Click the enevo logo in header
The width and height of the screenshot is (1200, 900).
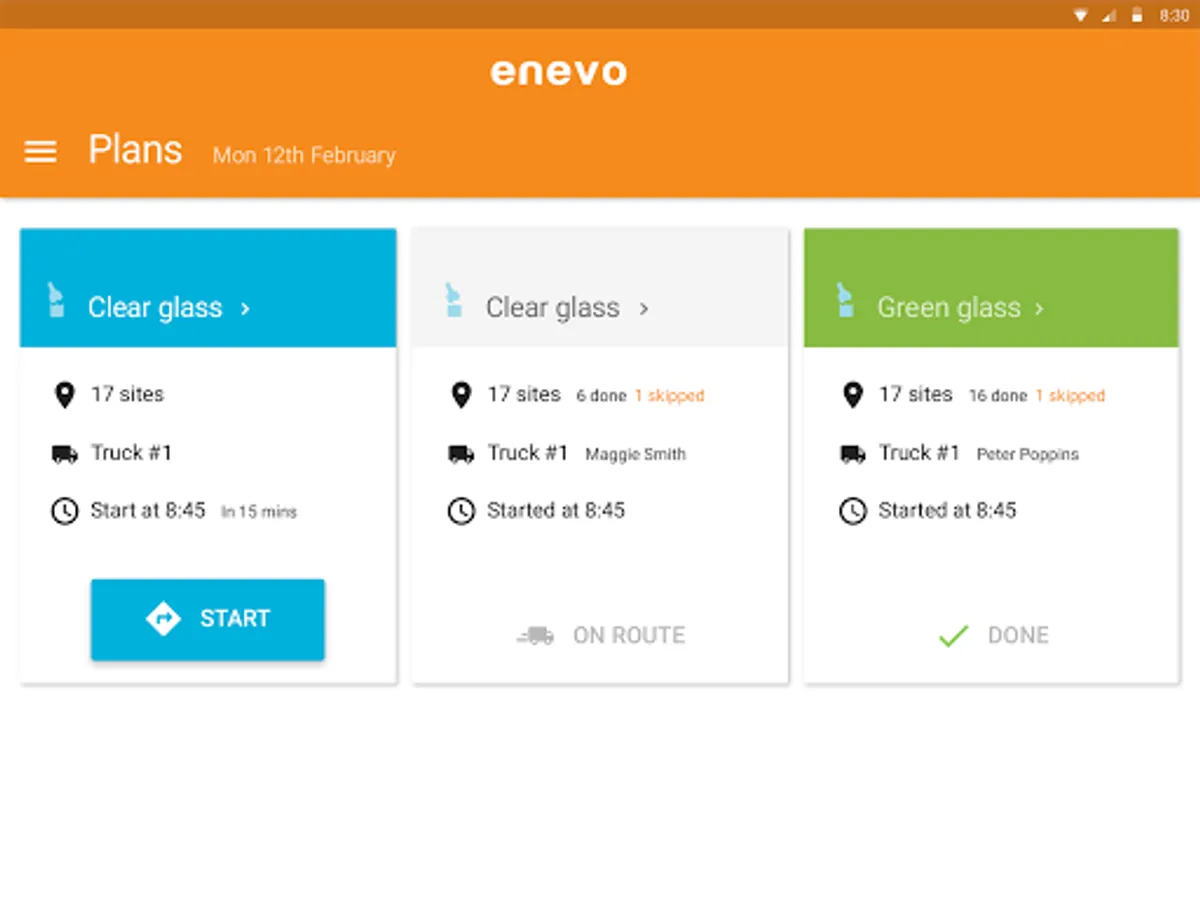(x=558, y=72)
